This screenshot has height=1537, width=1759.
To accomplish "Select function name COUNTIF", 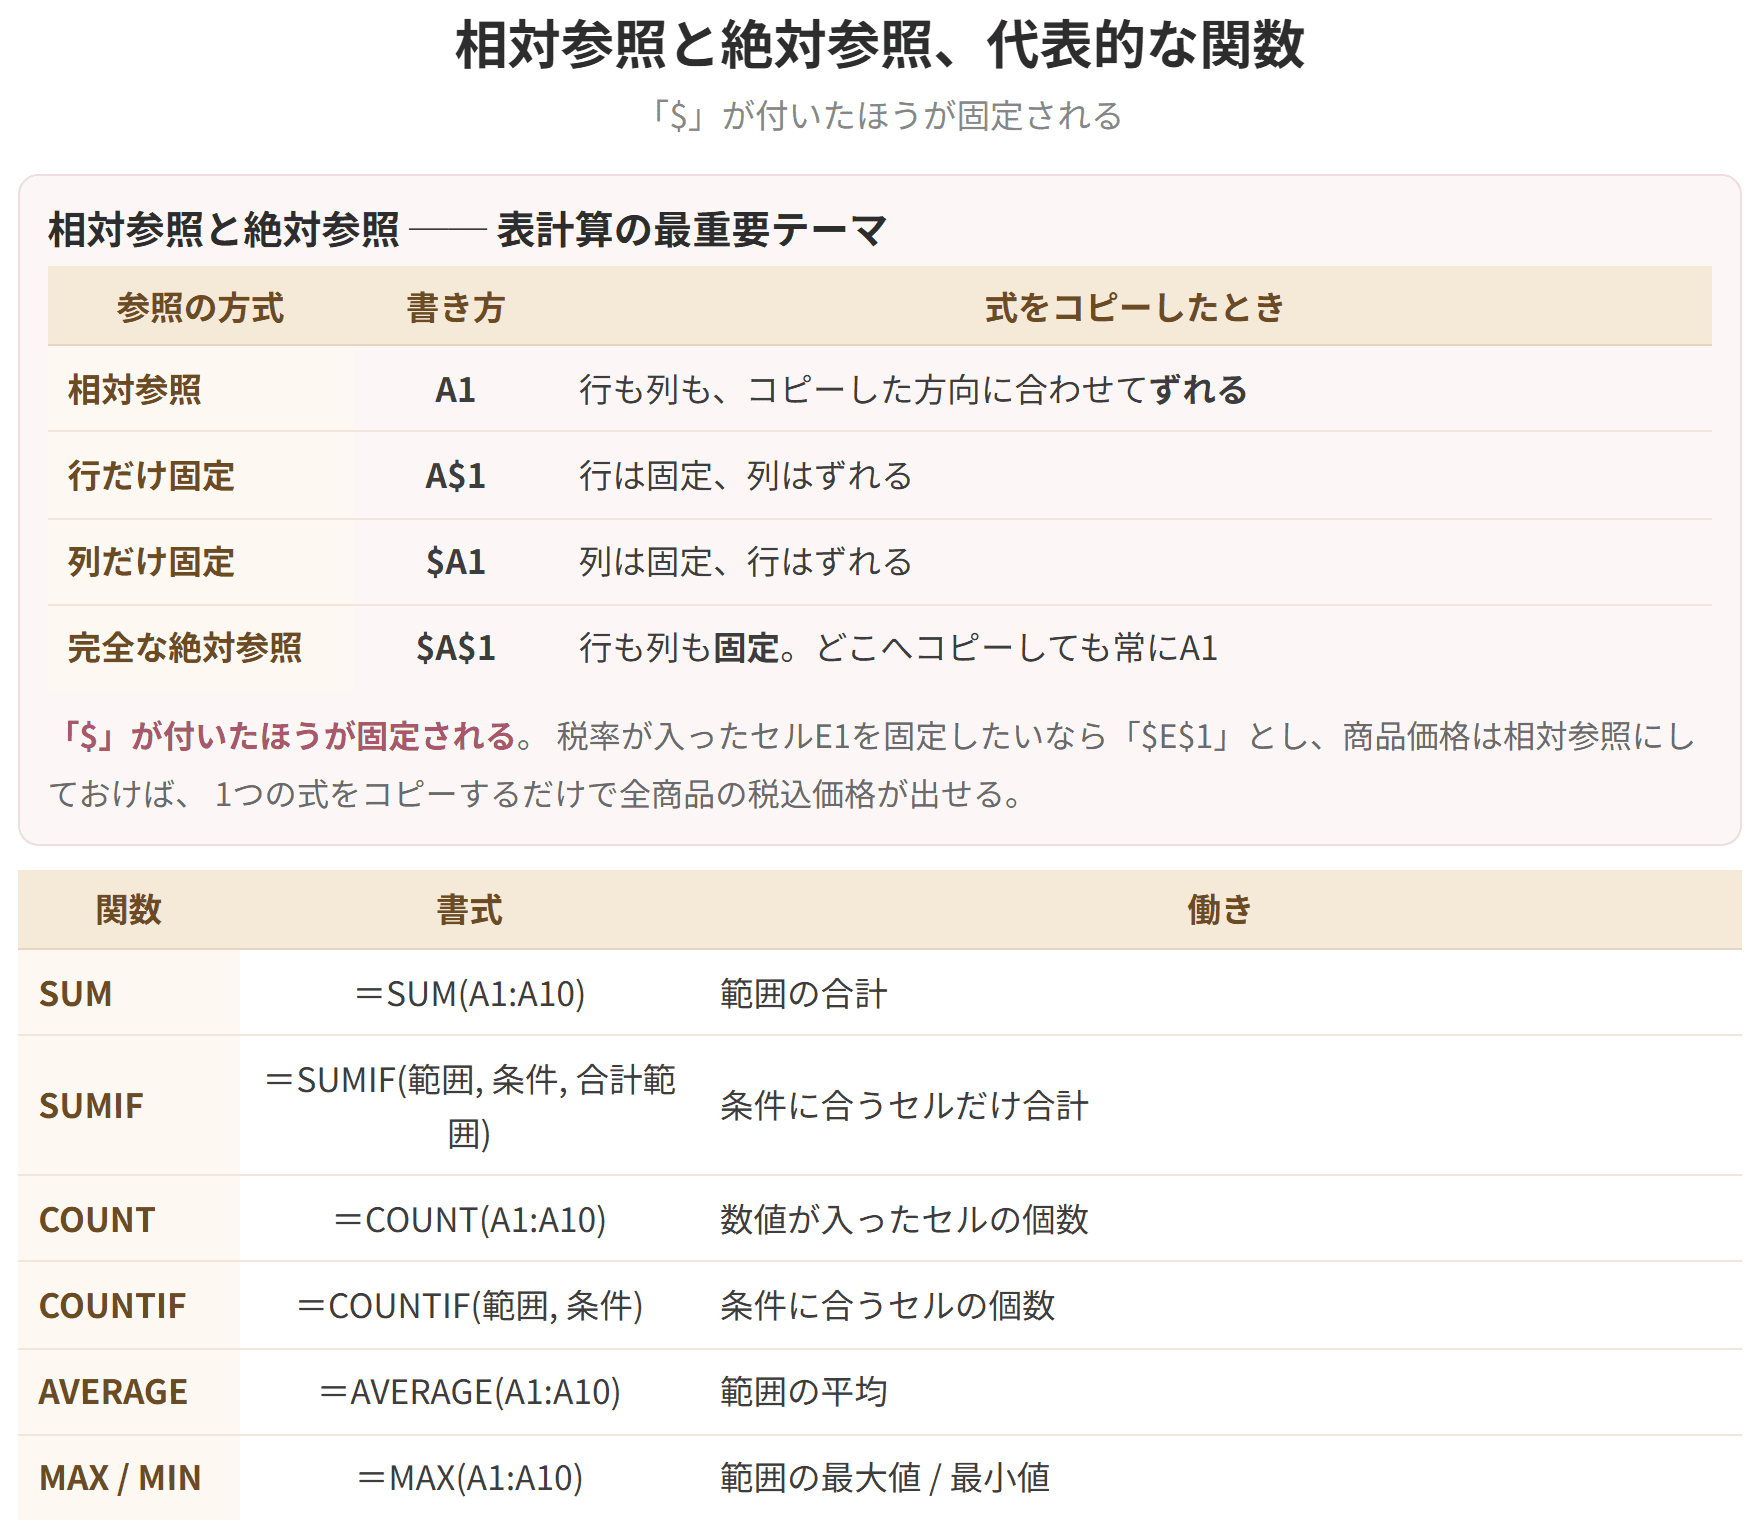I will click(x=112, y=1306).
